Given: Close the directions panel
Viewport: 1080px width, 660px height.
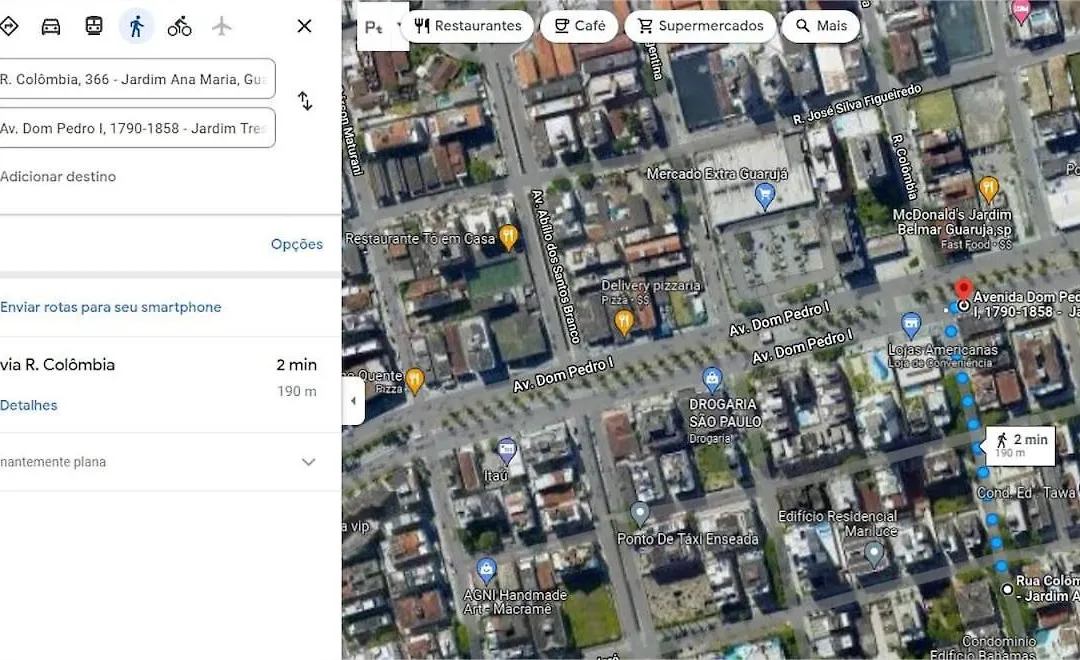Looking at the screenshot, I should (x=304, y=26).
